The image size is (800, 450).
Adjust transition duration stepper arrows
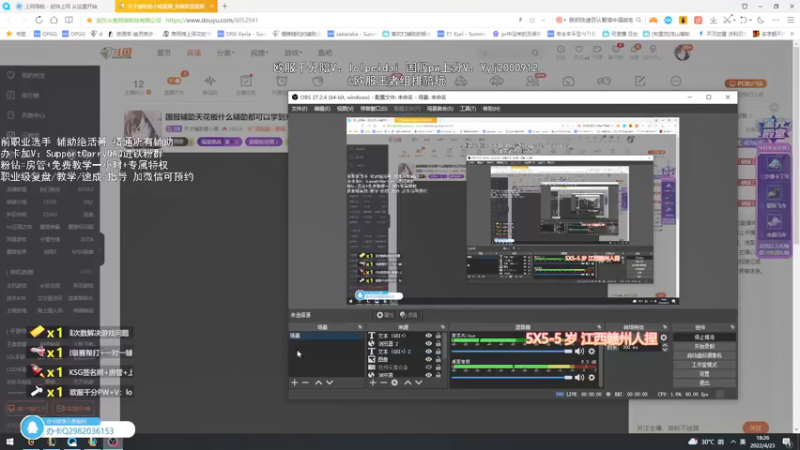(x=665, y=347)
